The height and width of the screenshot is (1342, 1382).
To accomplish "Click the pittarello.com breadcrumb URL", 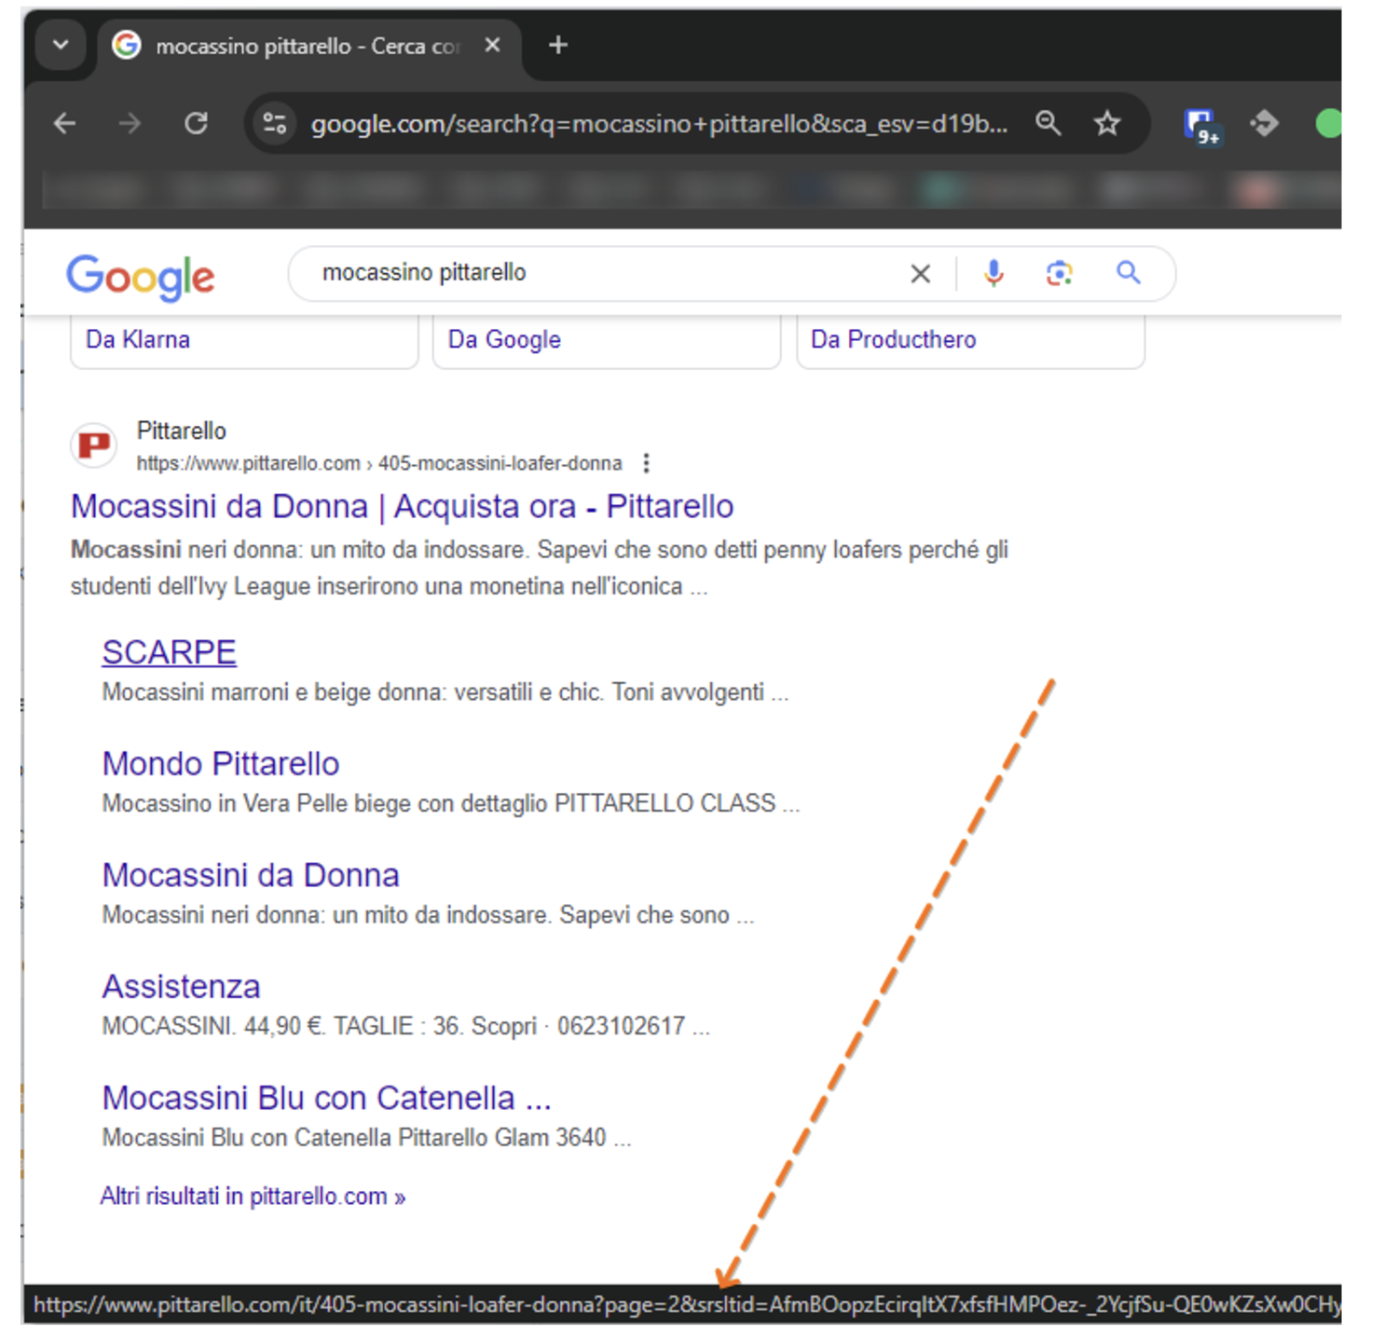I will (x=379, y=463).
